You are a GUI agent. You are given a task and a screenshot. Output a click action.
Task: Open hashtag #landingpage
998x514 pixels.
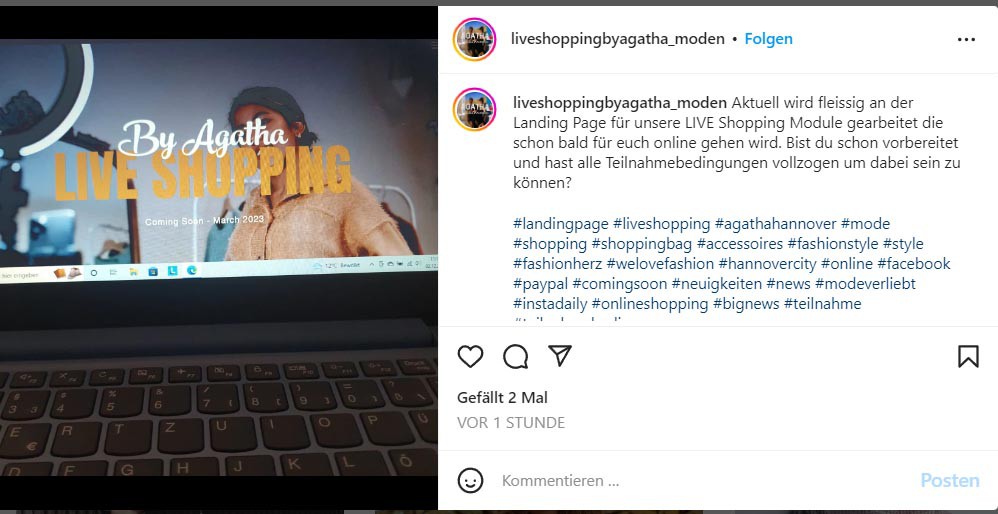tap(560, 224)
